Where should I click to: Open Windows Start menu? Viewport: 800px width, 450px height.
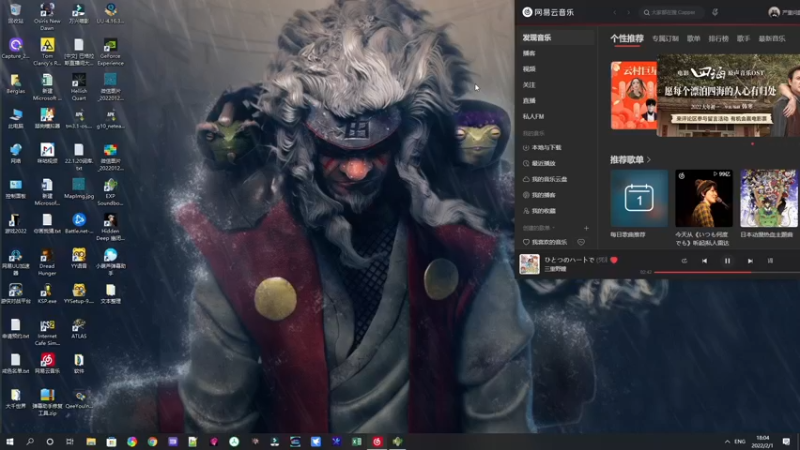(10, 441)
